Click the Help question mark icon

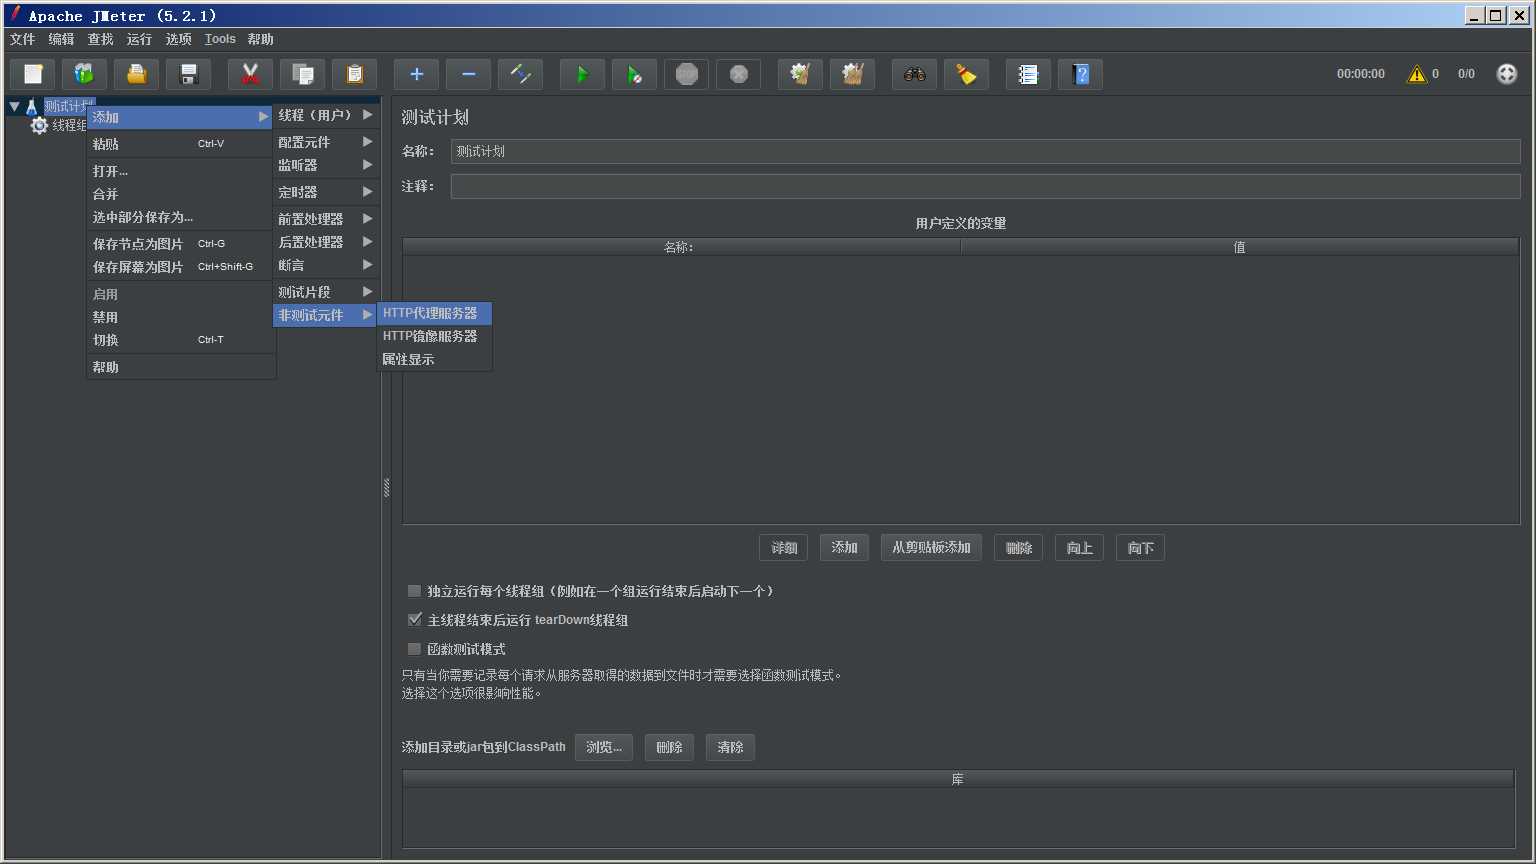click(1080, 74)
